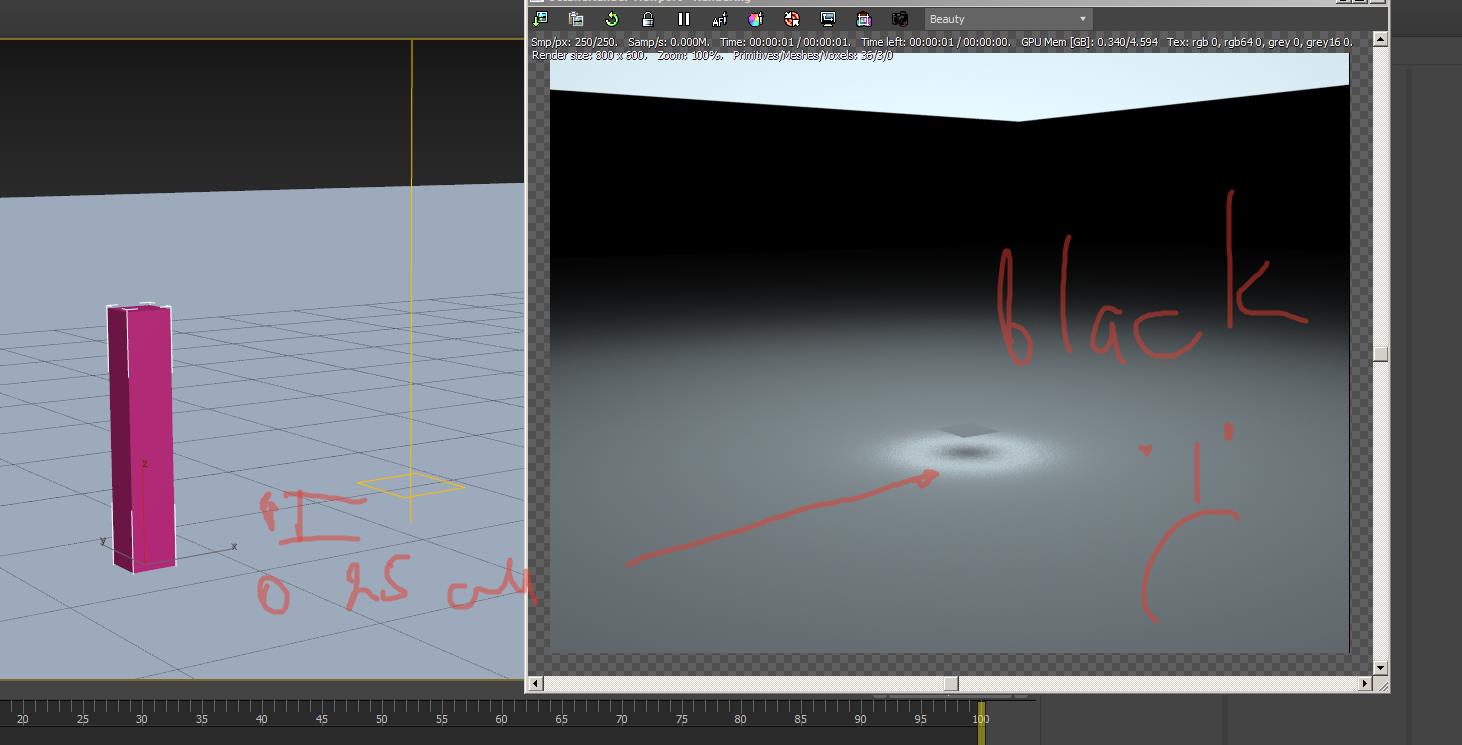The width and height of the screenshot is (1462, 745).
Task: Click the small gray plane in the rendered image
Action: pyautogui.click(x=967, y=432)
